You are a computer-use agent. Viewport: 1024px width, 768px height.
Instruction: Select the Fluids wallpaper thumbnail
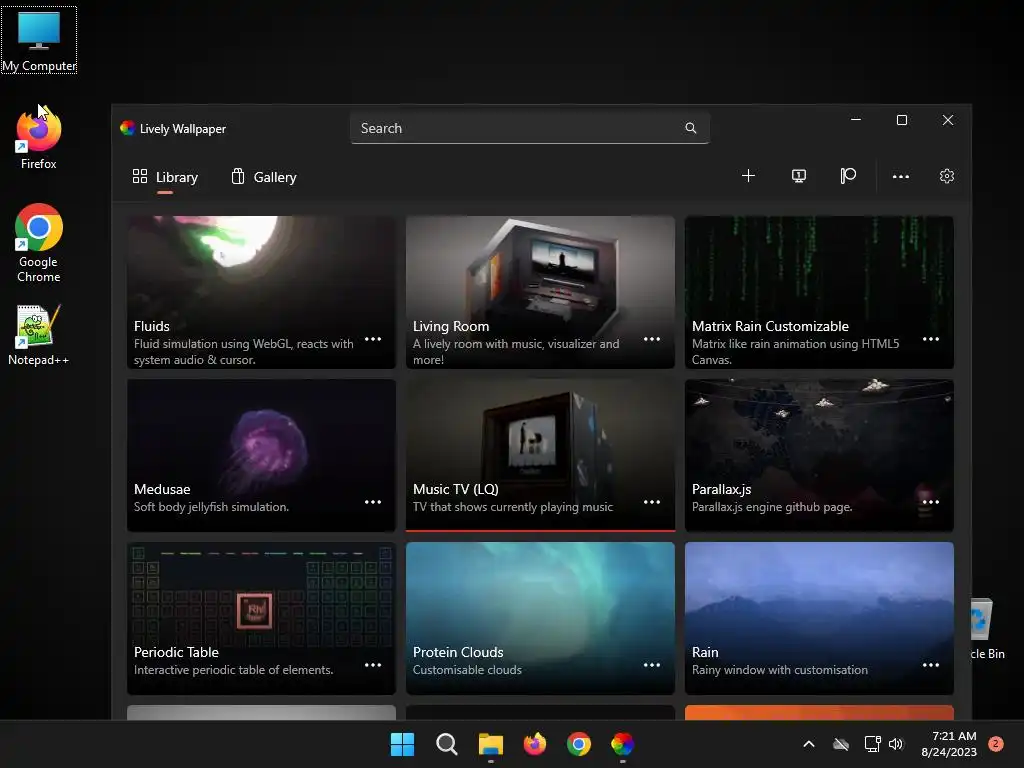point(261,292)
